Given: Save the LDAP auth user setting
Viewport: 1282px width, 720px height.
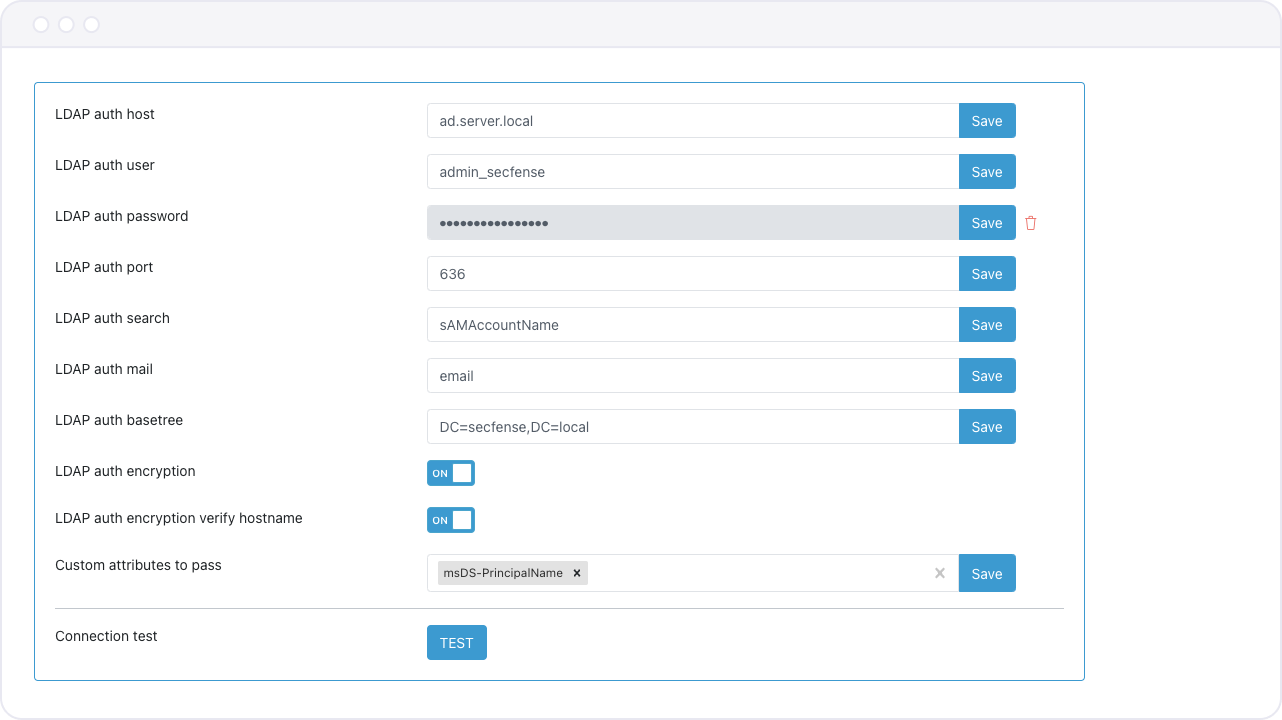Looking at the screenshot, I should pos(987,171).
